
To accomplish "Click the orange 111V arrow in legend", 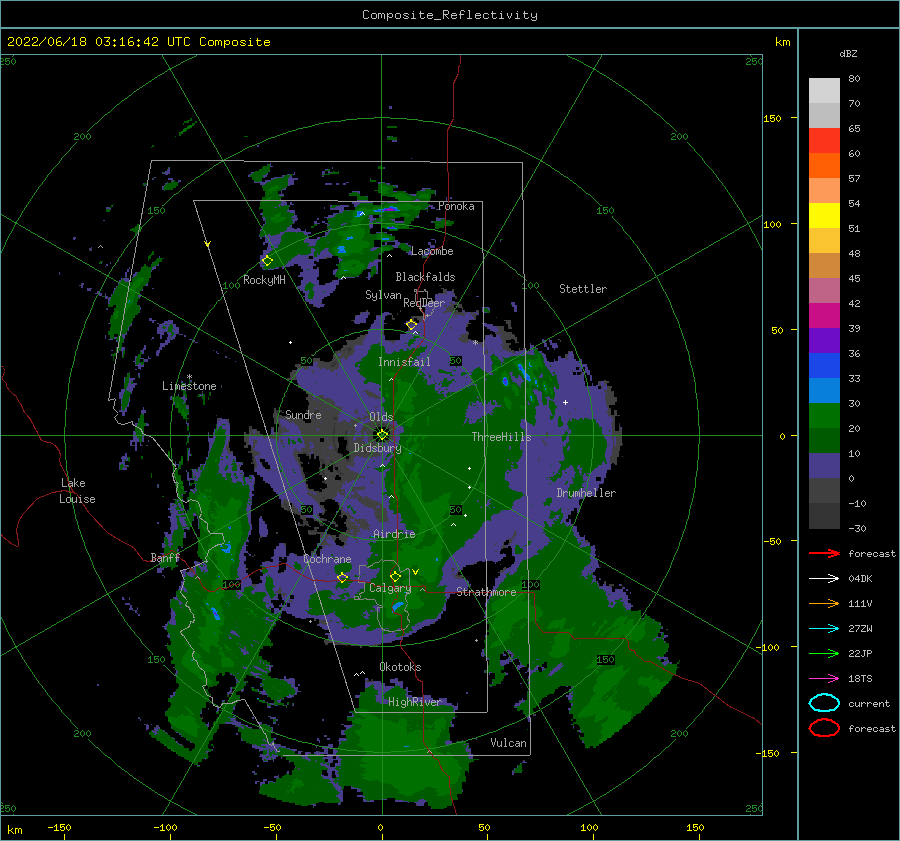I will click(824, 603).
